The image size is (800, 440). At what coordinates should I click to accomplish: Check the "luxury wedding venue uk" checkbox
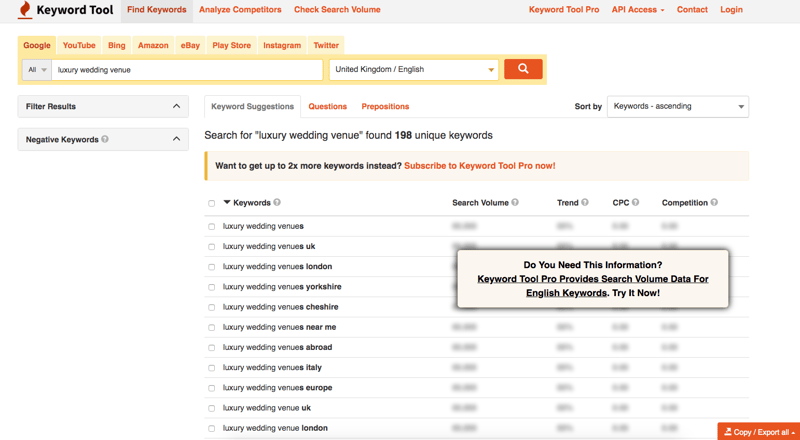click(x=212, y=408)
